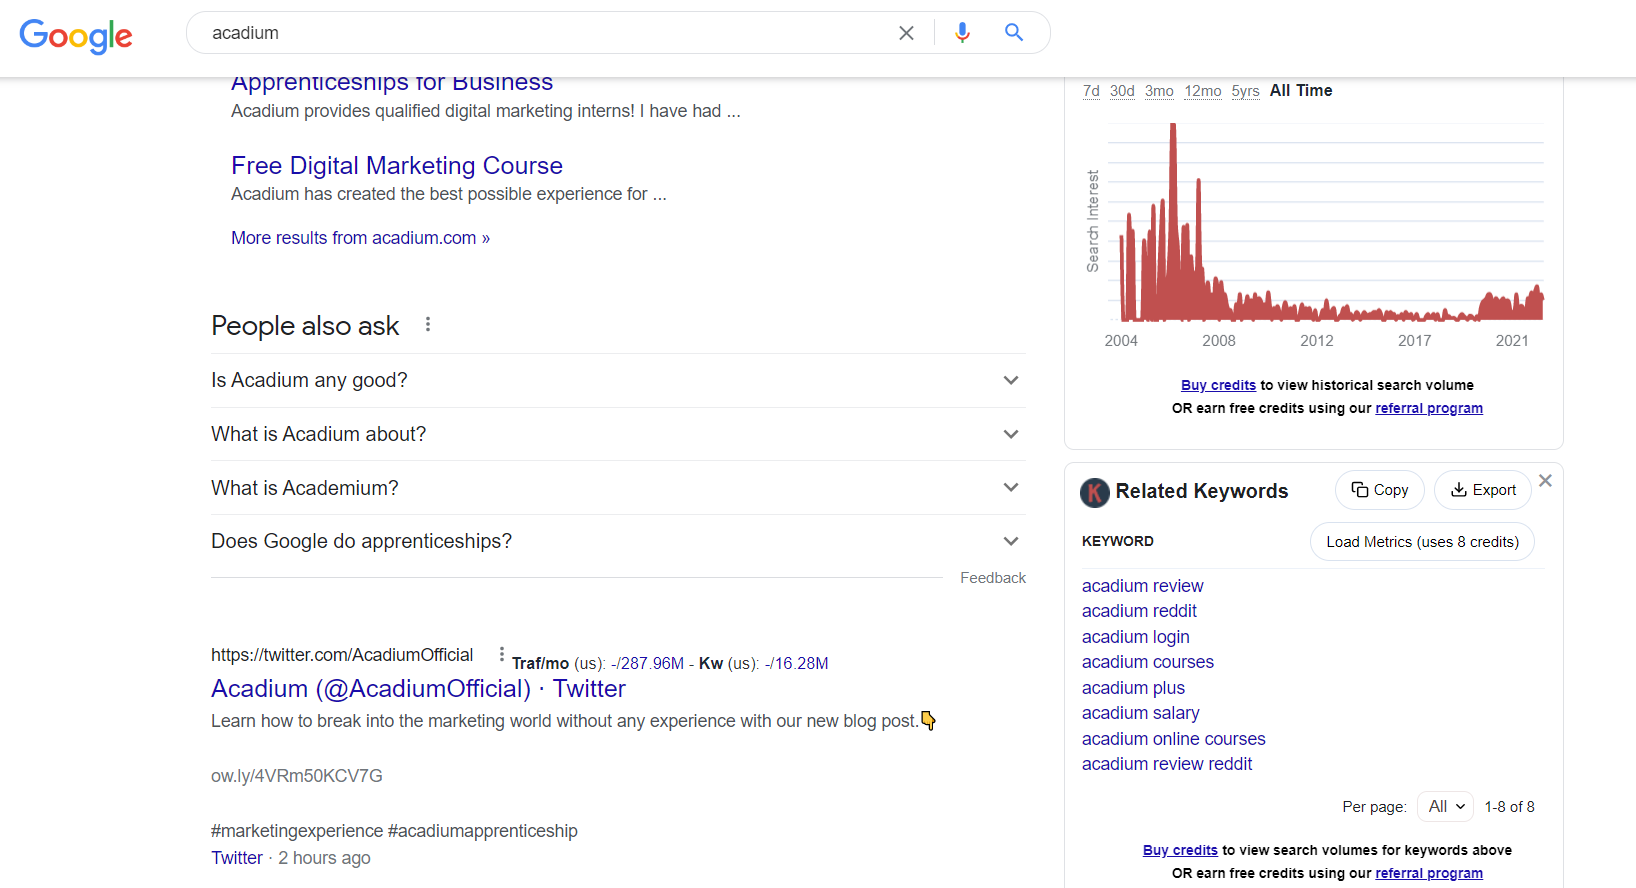This screenshot has width=1636, height=888.
Task: Search the keyword 'acadium reddit'
Action: (1139, 611)
